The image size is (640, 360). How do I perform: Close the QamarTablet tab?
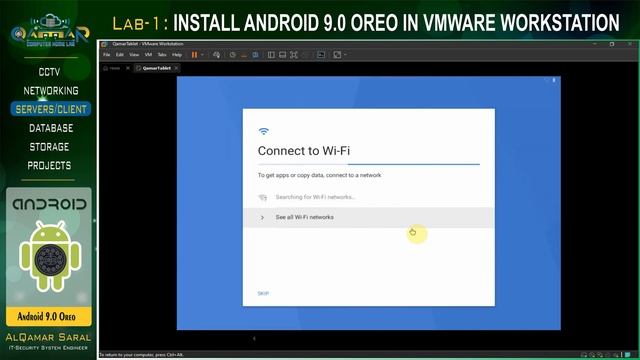176,68
